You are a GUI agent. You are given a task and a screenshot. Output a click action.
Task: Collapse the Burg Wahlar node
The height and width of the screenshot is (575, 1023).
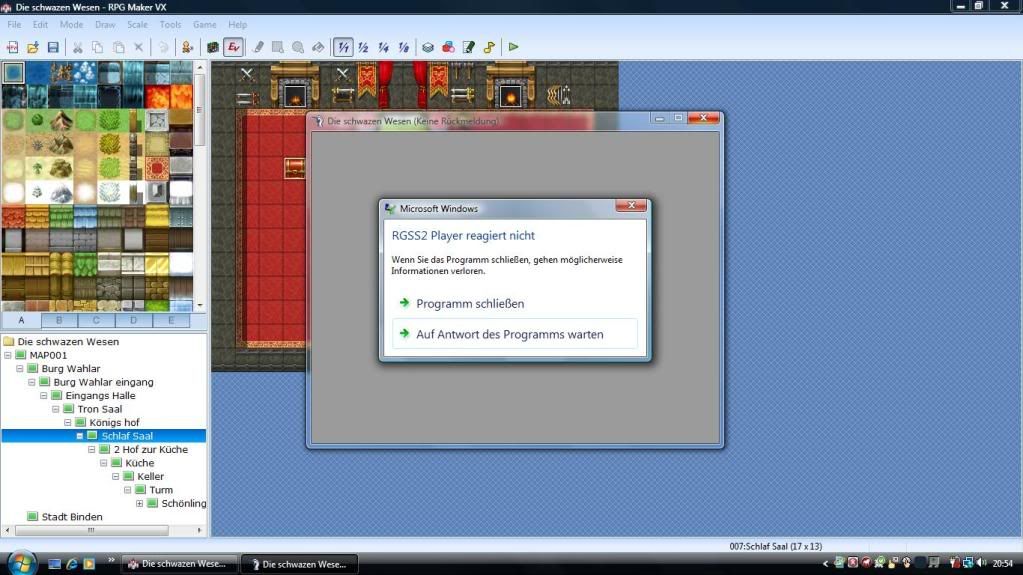20,369
